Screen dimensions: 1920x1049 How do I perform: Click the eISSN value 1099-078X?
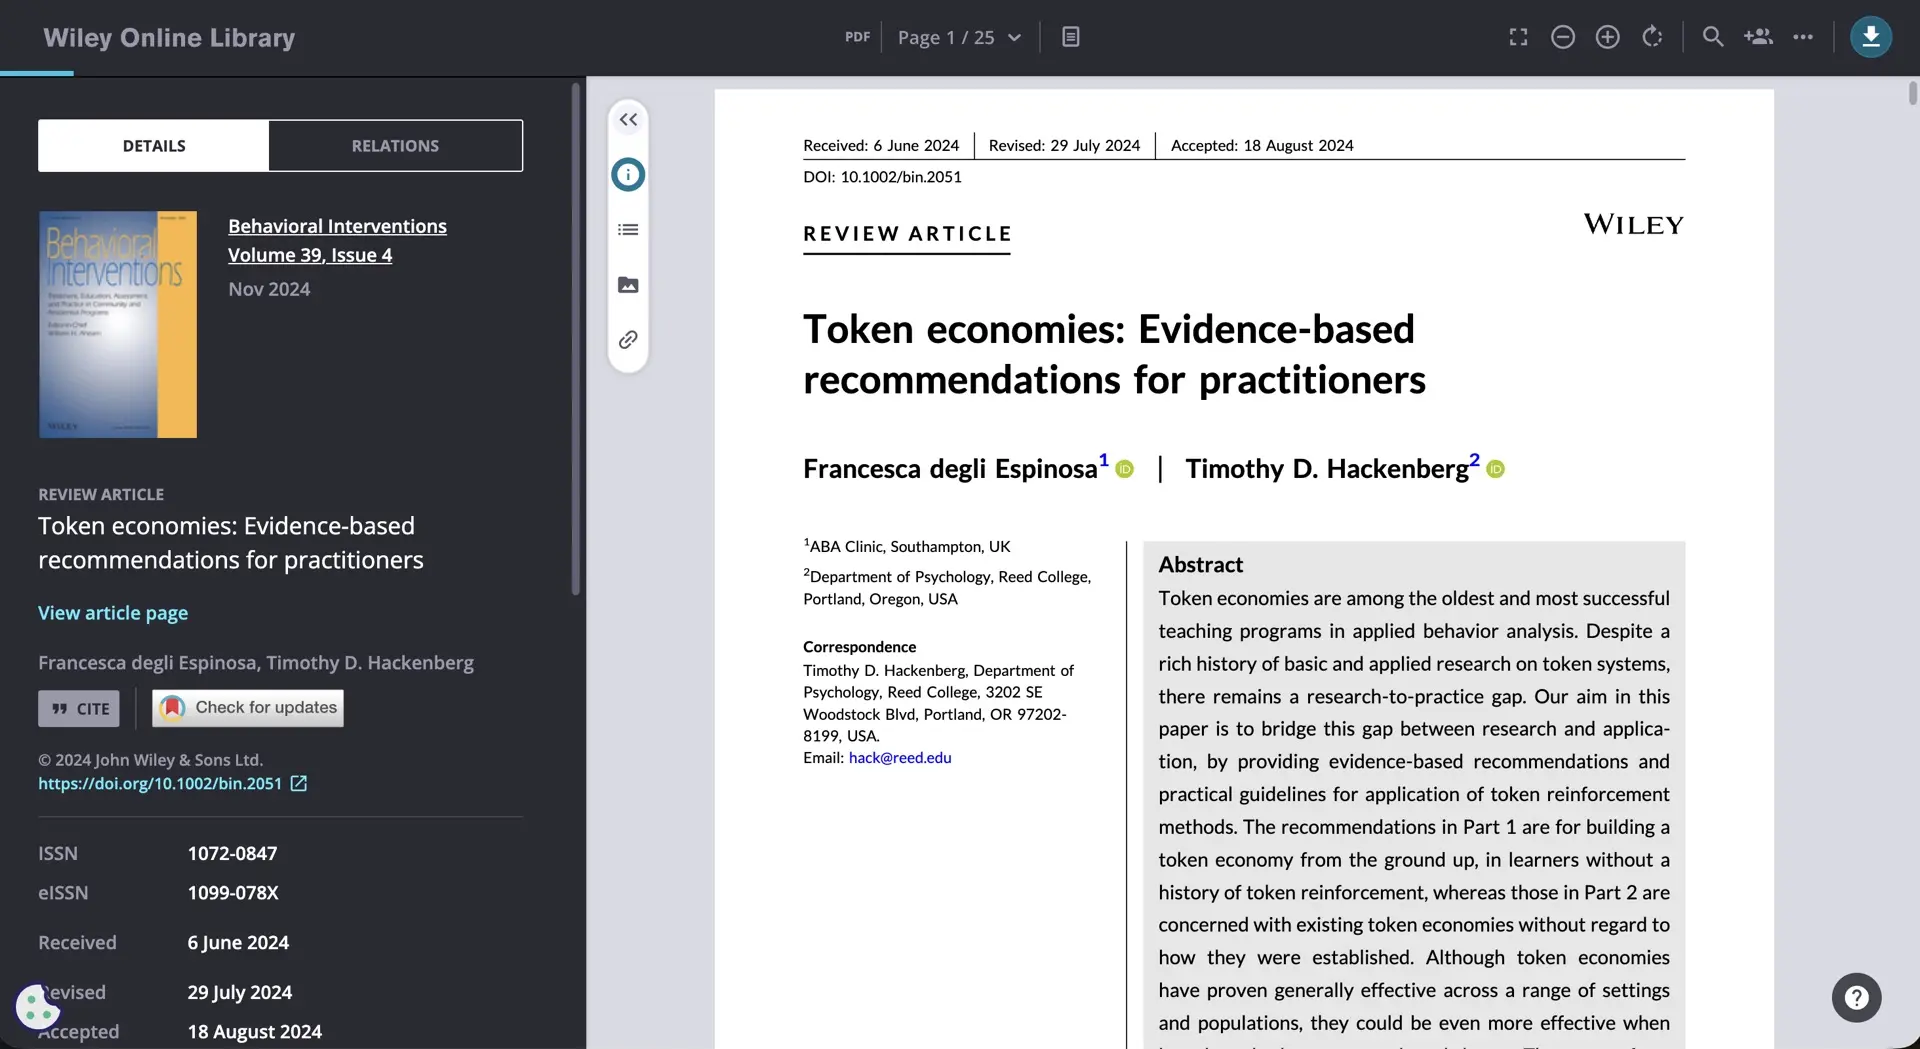click(x=233, y=893)
